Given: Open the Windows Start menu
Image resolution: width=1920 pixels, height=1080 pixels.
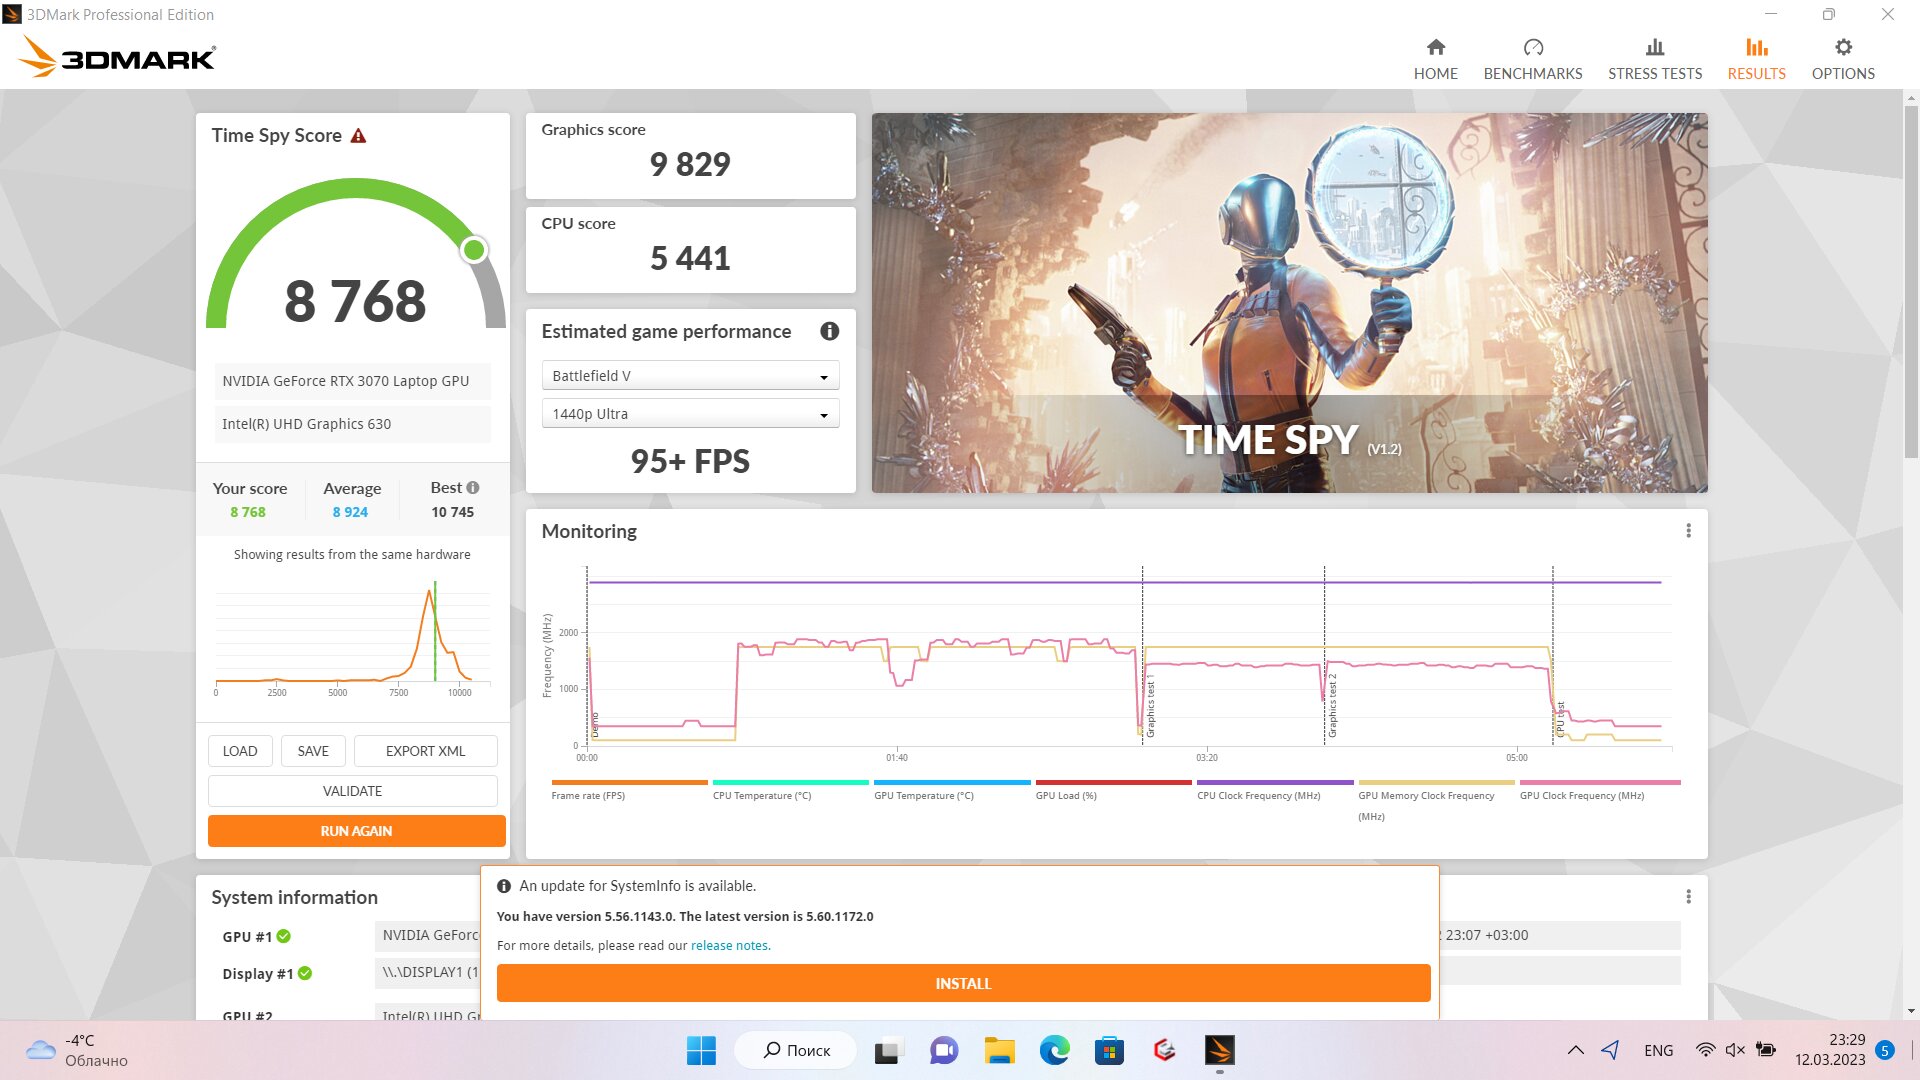Looking at the screenshot, I should (701, 1050).
